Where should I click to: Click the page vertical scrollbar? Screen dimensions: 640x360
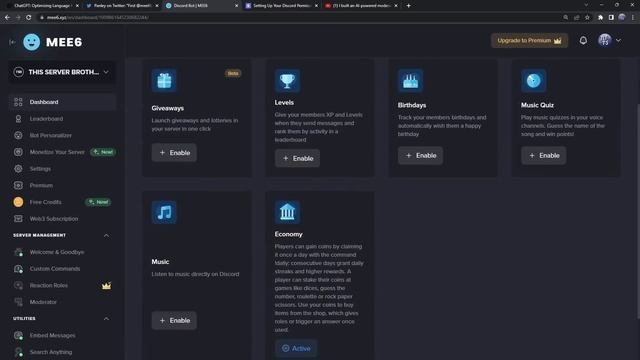(x=638, y=210)
